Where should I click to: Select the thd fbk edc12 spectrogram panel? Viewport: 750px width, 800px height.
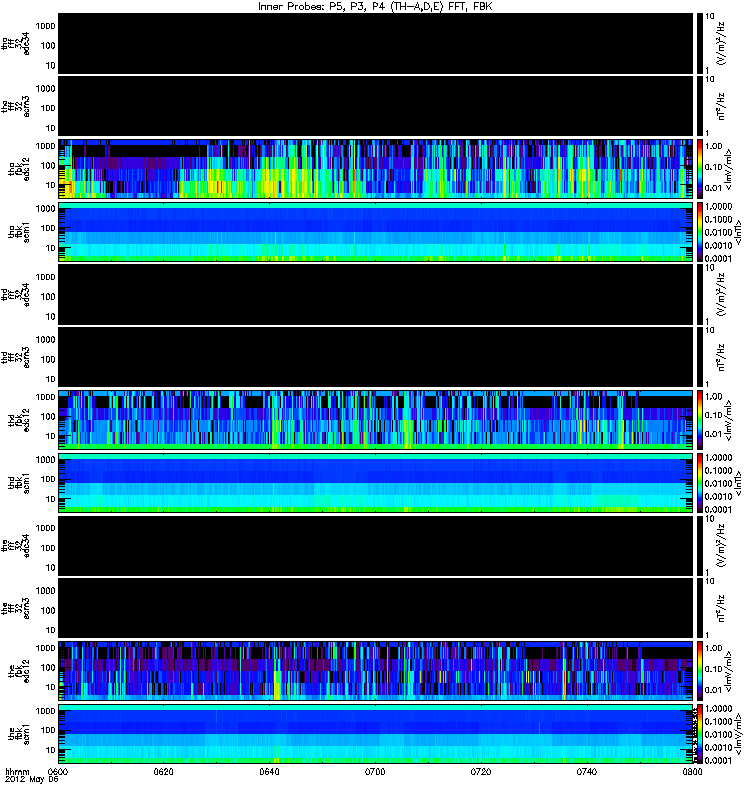pyautogui.click(x=376, y=420)
